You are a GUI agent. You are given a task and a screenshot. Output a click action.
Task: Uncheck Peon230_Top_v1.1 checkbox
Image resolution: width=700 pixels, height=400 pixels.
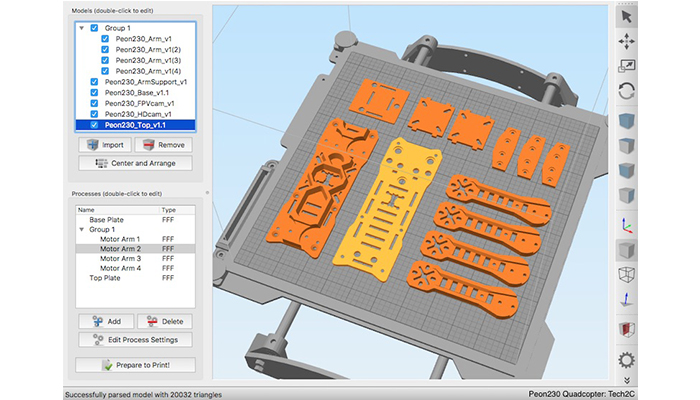point(94,125)
